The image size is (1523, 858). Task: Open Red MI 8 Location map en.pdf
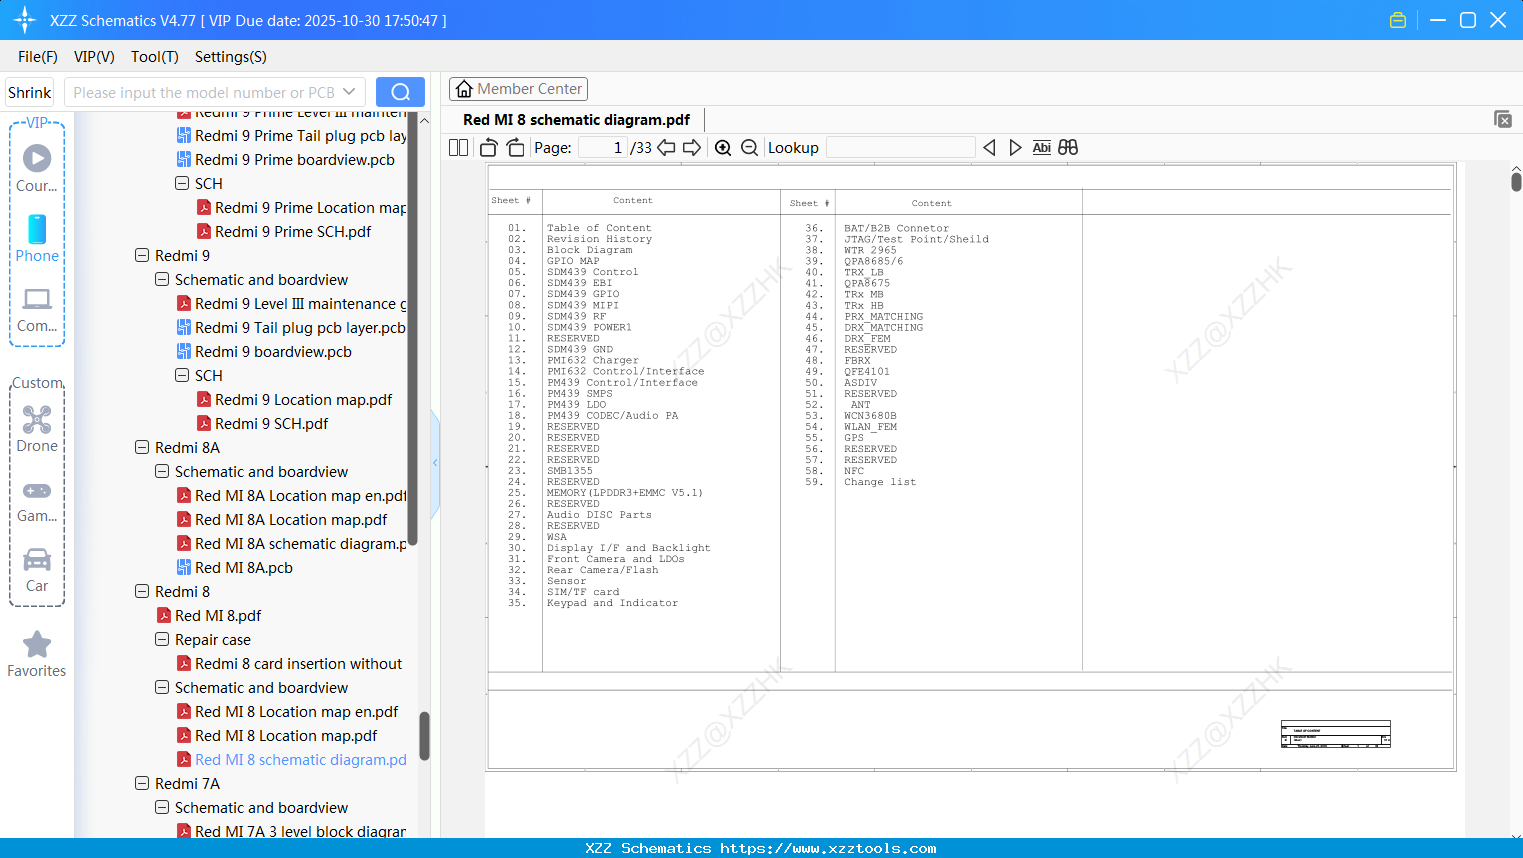click(296, 712)
